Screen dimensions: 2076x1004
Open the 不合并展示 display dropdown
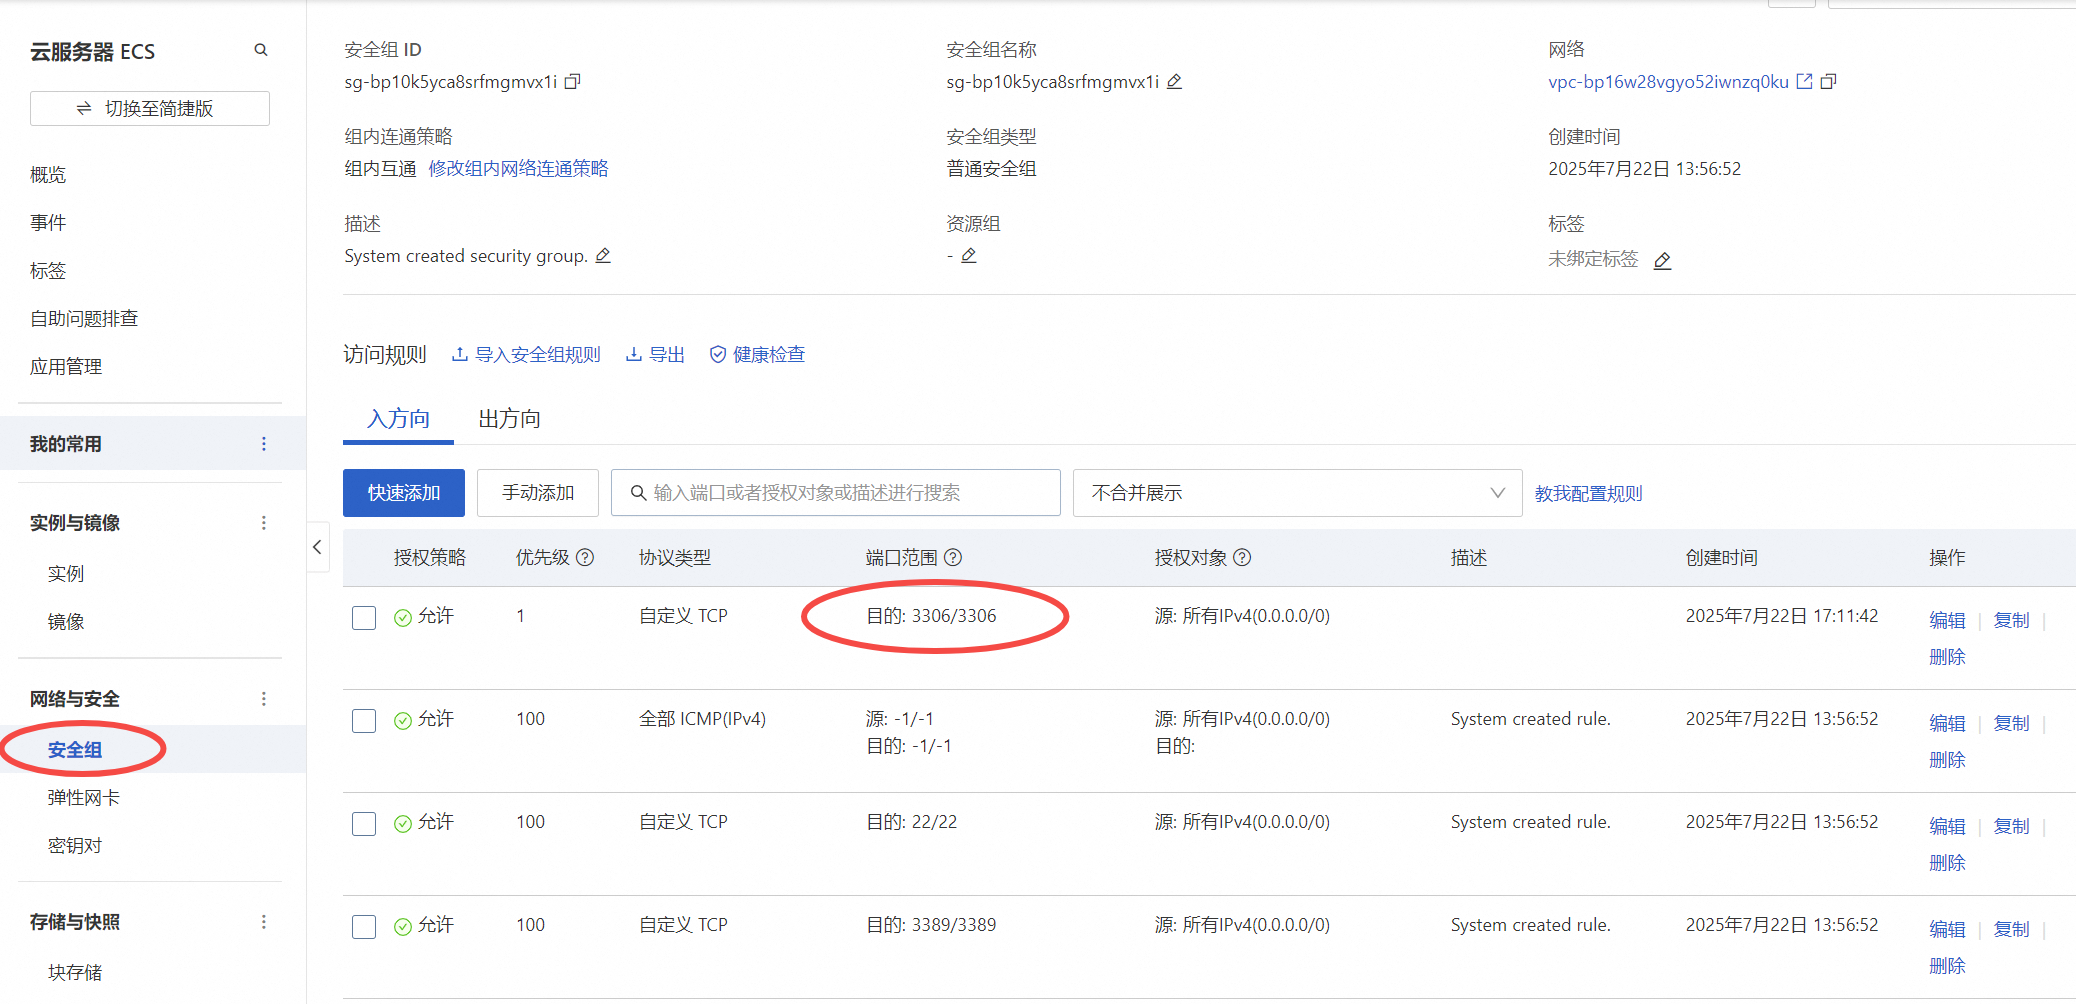pos(1297,493)
